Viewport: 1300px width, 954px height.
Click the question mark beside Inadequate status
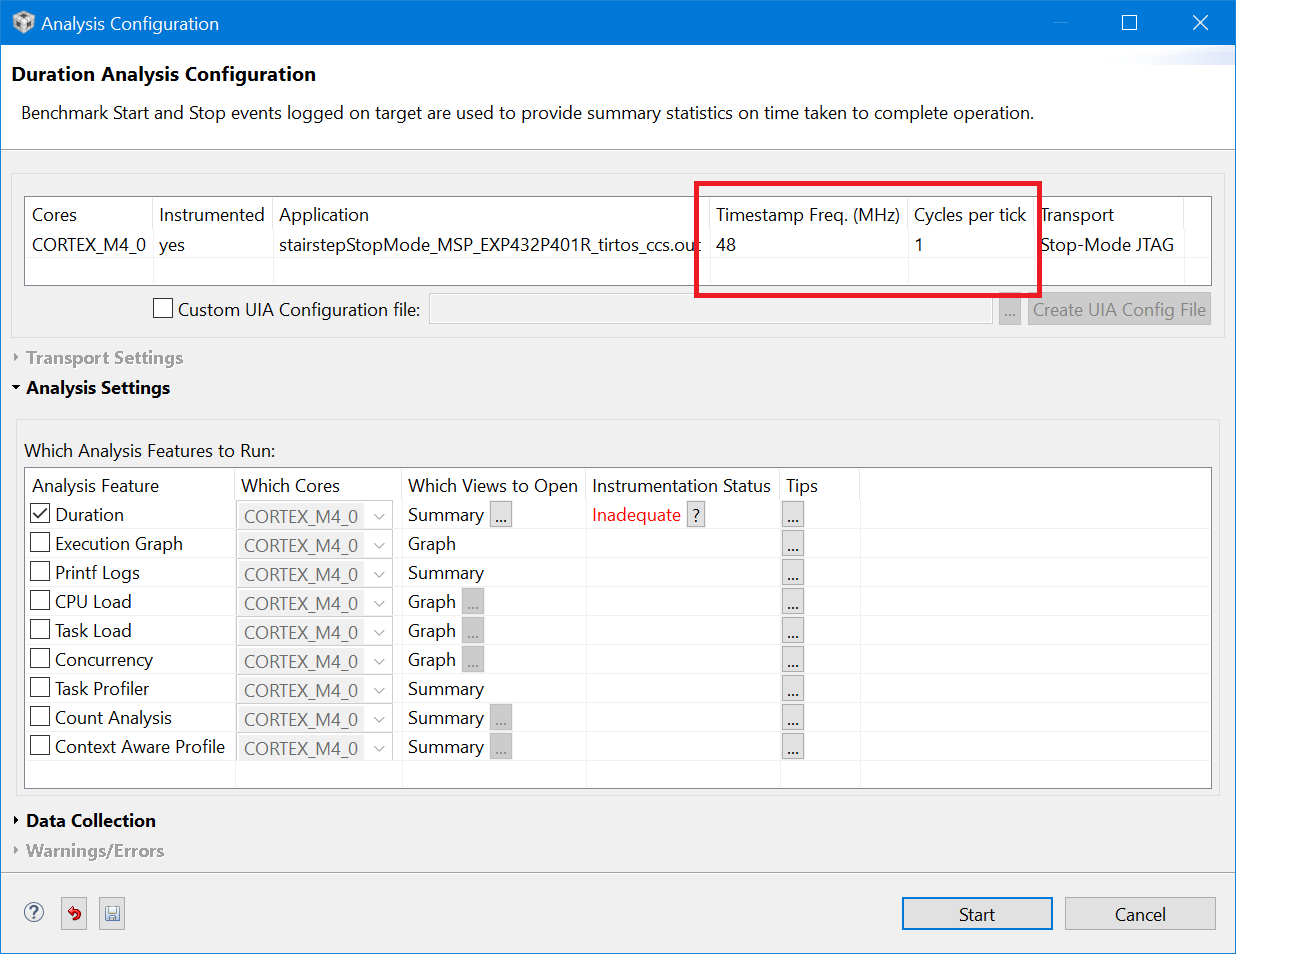696,515
